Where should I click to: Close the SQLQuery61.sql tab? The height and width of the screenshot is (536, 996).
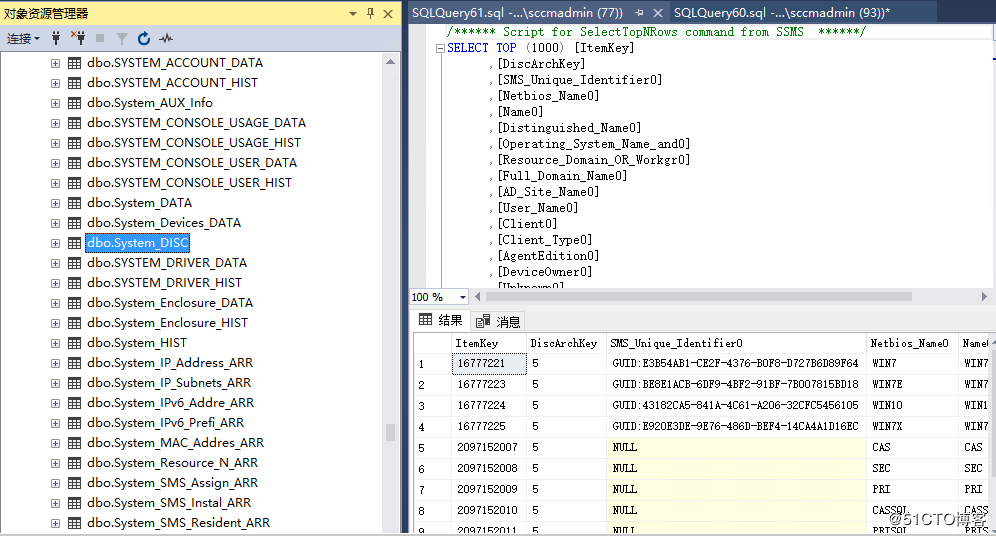coord(658,13)
